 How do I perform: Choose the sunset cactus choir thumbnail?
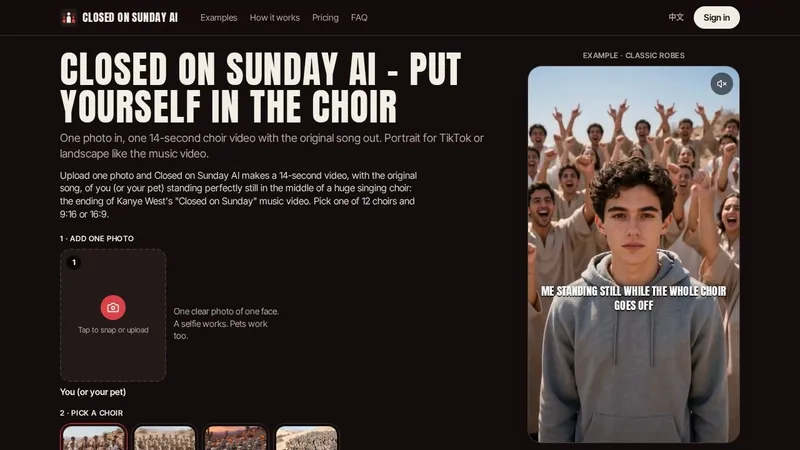(x=236, y=438)
